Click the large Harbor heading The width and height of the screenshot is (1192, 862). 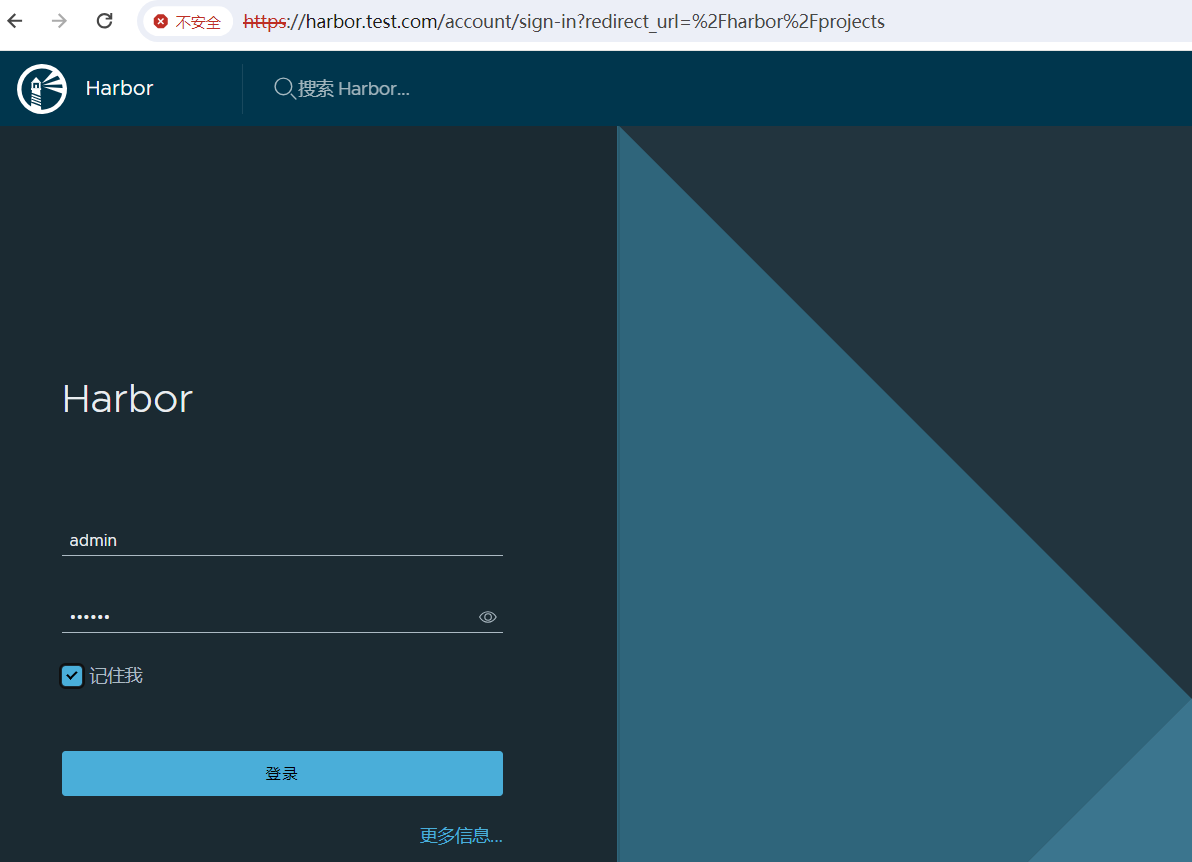(x=128, y=398)
